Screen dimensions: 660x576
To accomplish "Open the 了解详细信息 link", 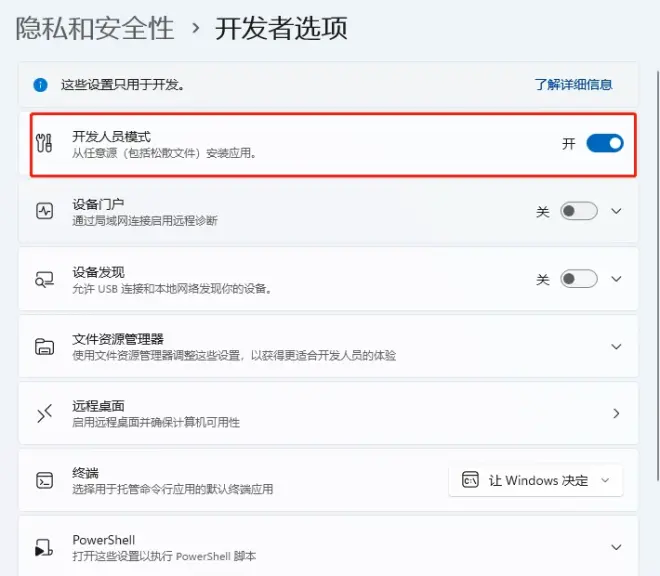I will (x=573, y=85).
